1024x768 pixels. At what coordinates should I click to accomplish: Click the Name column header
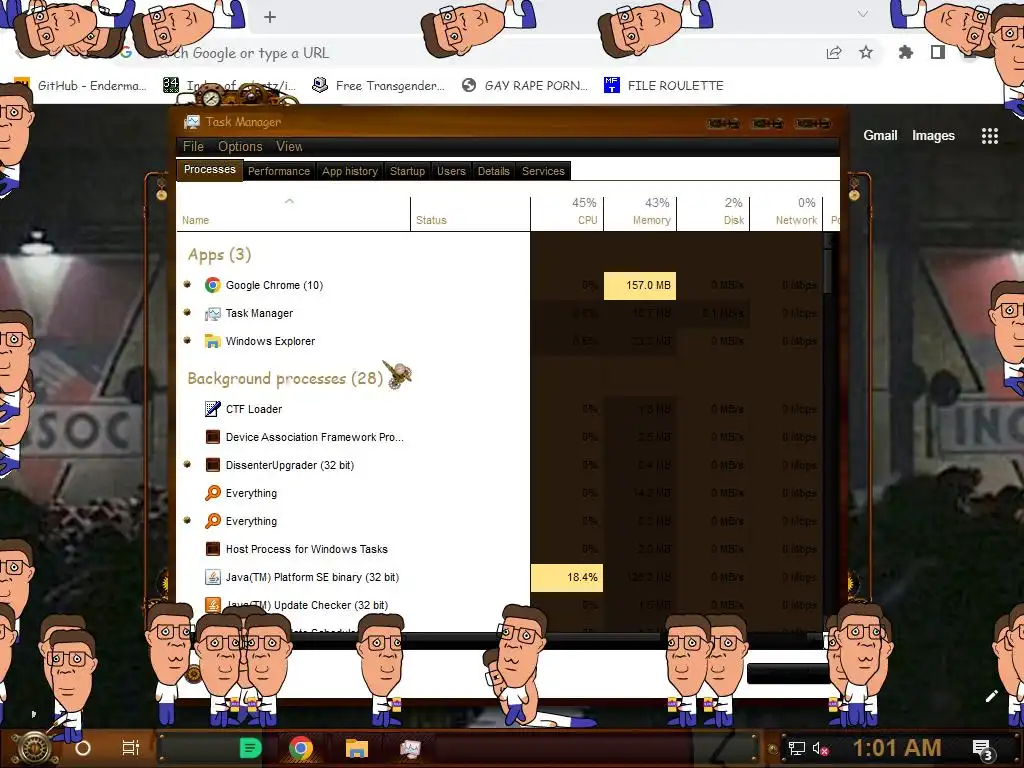[x=293, y=214]
